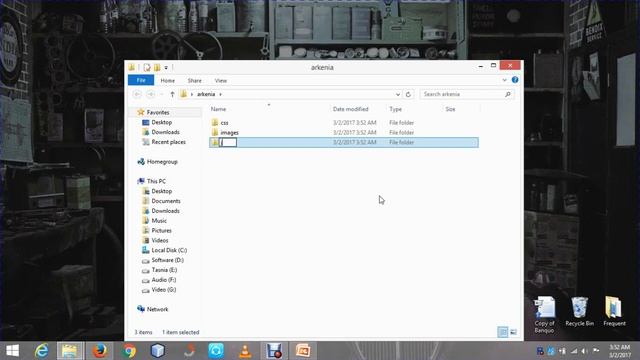The width and height of the screenshot is (640, 360).
Task: Click the New folder icon in Quick Access toolbar
Action: coord(157,67)
